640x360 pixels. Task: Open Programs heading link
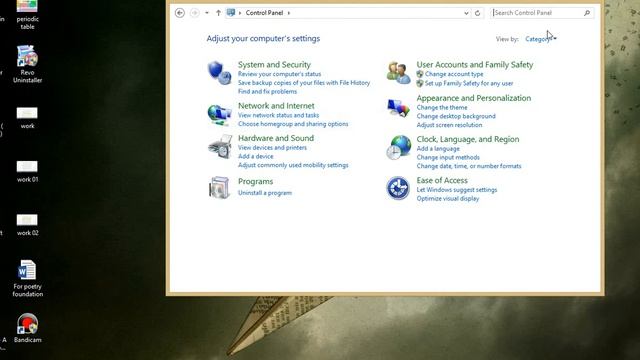[256, 181]
